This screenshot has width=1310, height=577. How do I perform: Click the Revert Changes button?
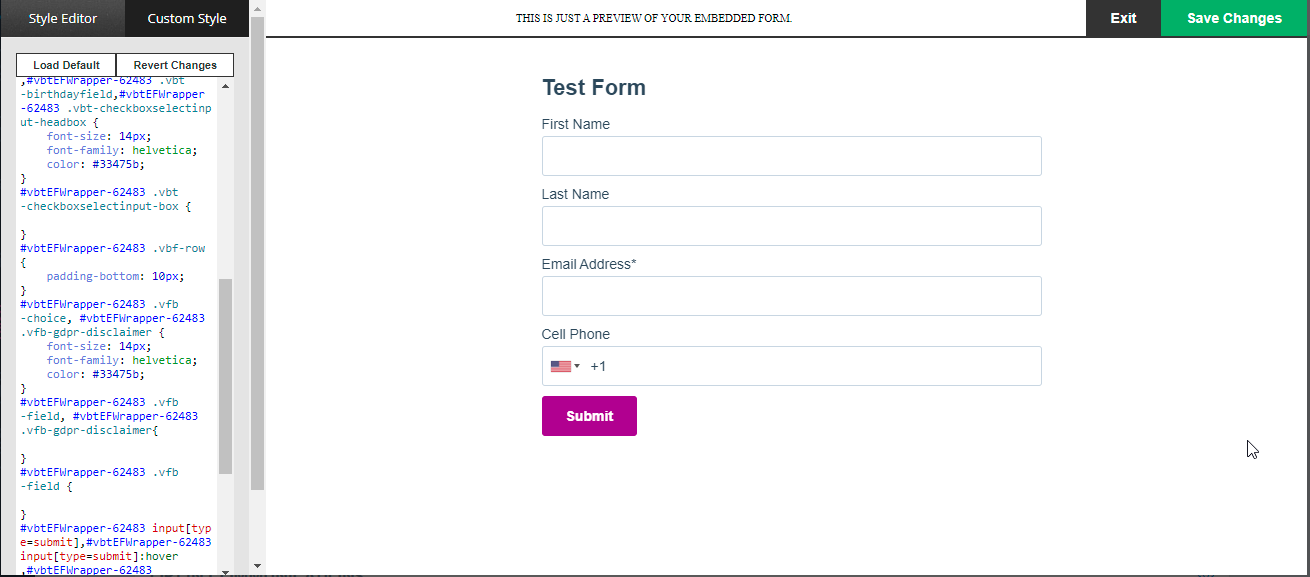pos(174,64)
